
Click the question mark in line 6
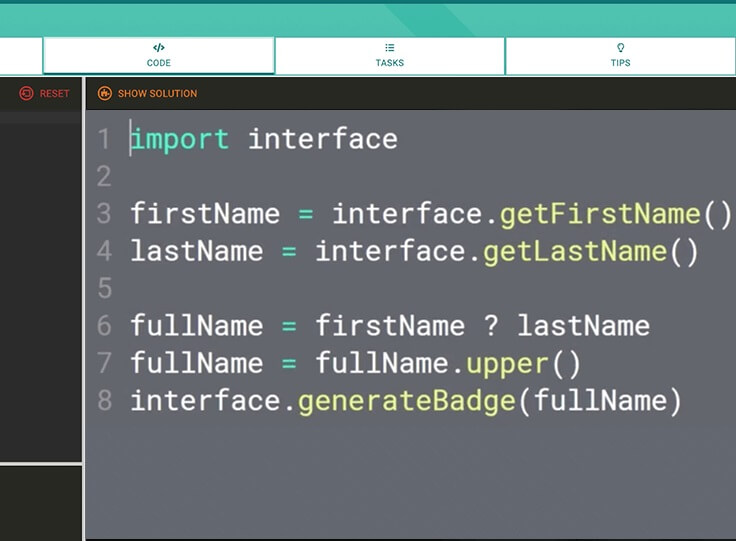click(x=491, y=326)
